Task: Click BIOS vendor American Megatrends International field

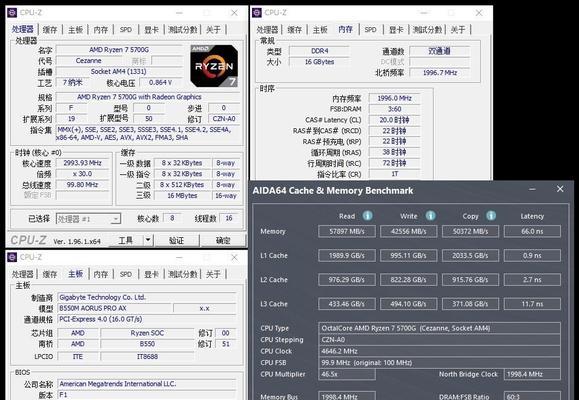Action: click(x=147, y=384)
